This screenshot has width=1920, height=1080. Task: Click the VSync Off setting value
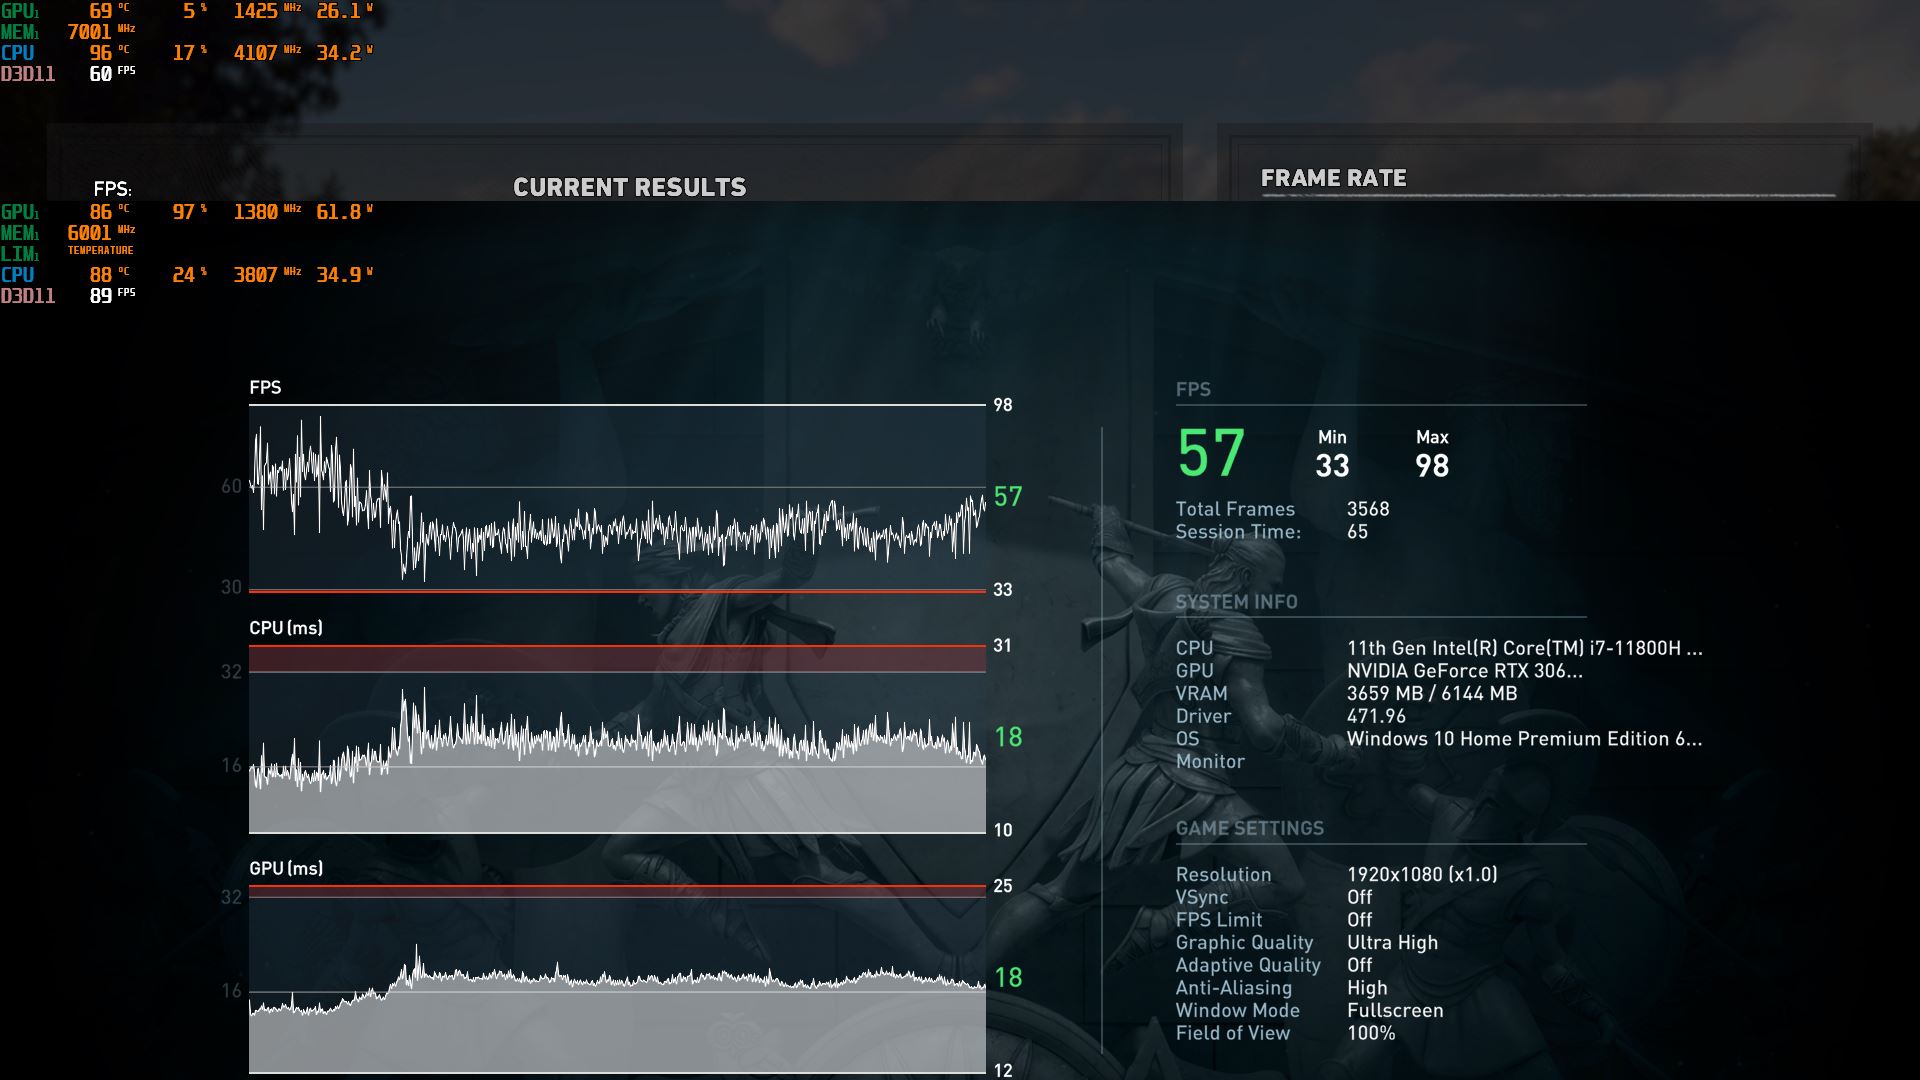tap(1359, 897)
